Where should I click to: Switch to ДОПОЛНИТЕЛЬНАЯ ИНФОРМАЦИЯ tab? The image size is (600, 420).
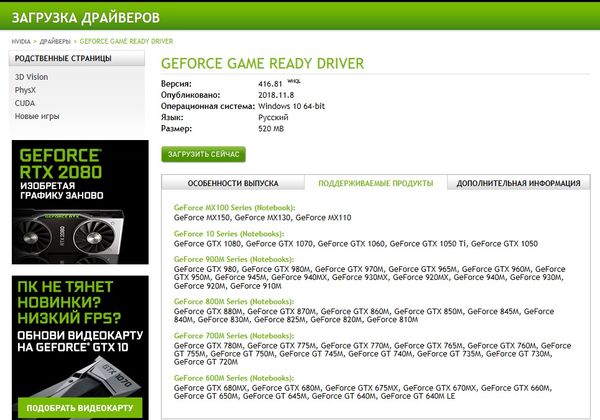click(x=518, y=183)
